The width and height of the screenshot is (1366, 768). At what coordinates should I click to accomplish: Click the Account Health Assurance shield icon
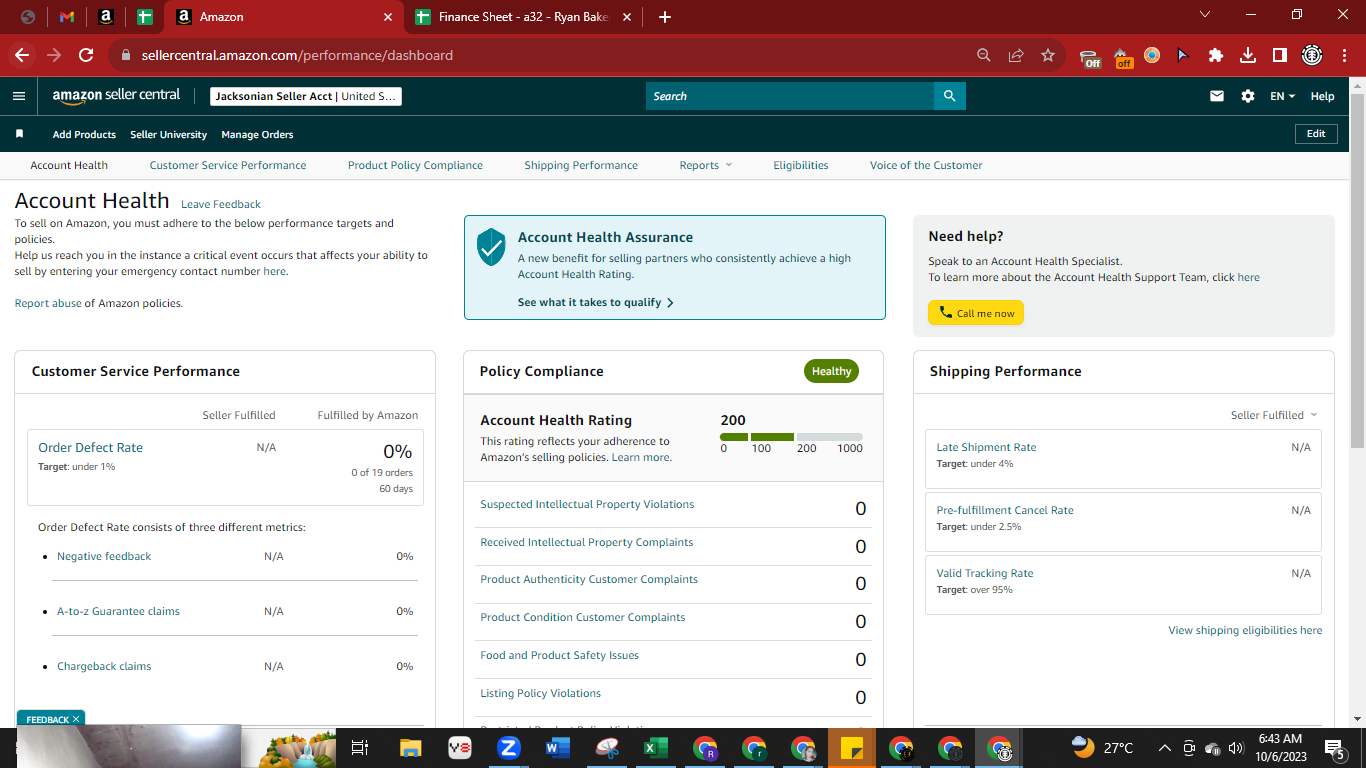(491, 246)
